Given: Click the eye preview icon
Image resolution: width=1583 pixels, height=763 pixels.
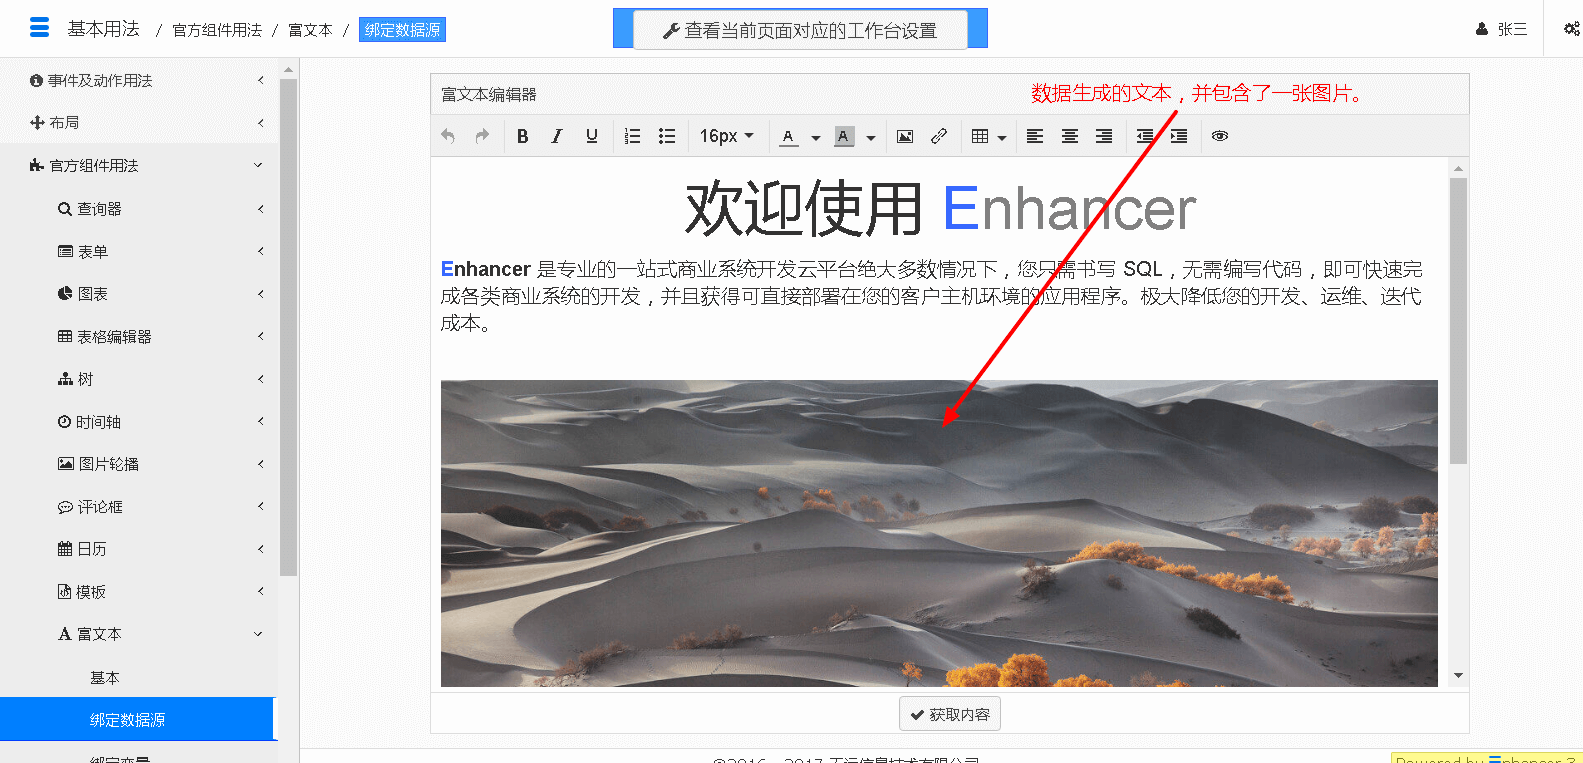Looking at the screenshot, I should coord(1220,136).
